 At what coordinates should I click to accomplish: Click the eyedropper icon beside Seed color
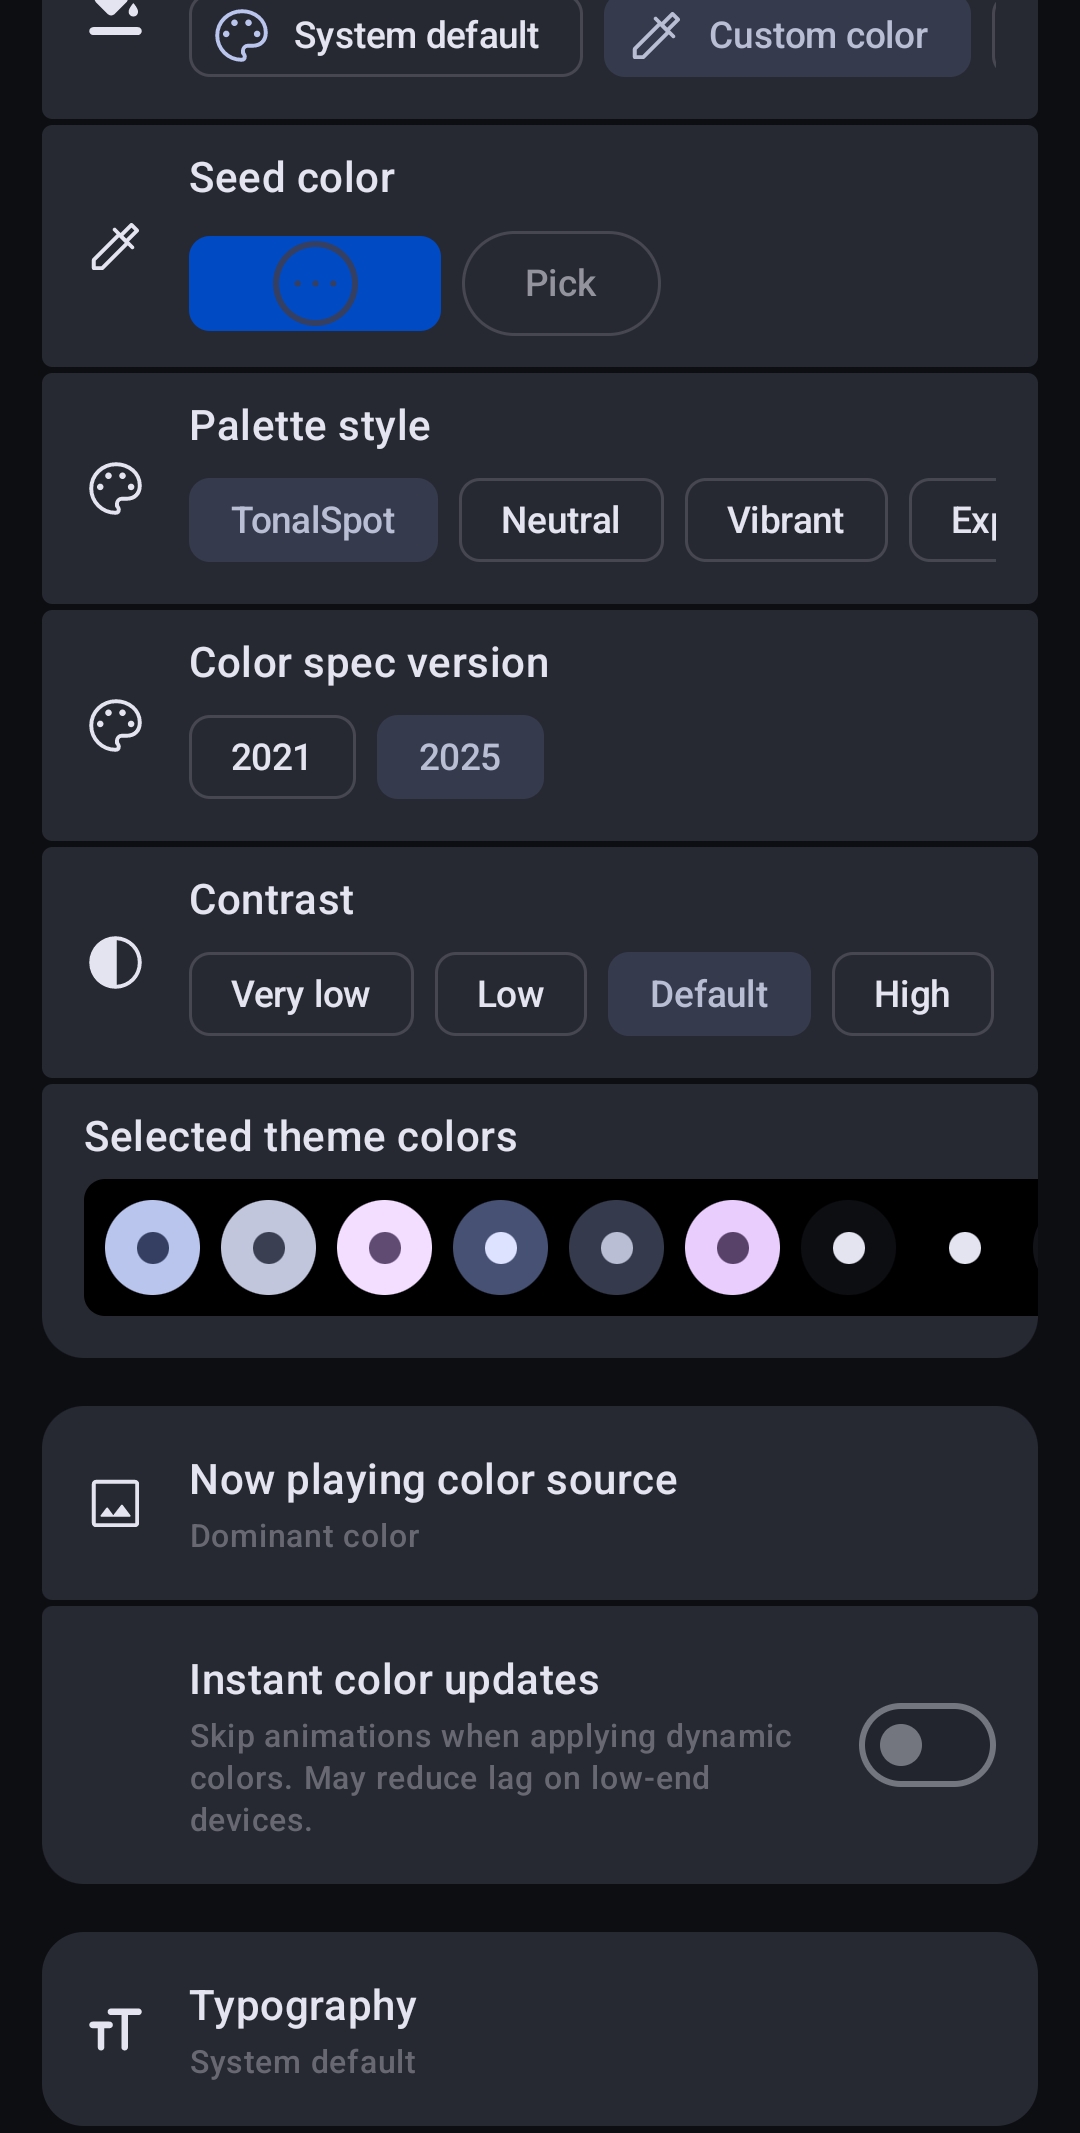click(x=115, y=247)
